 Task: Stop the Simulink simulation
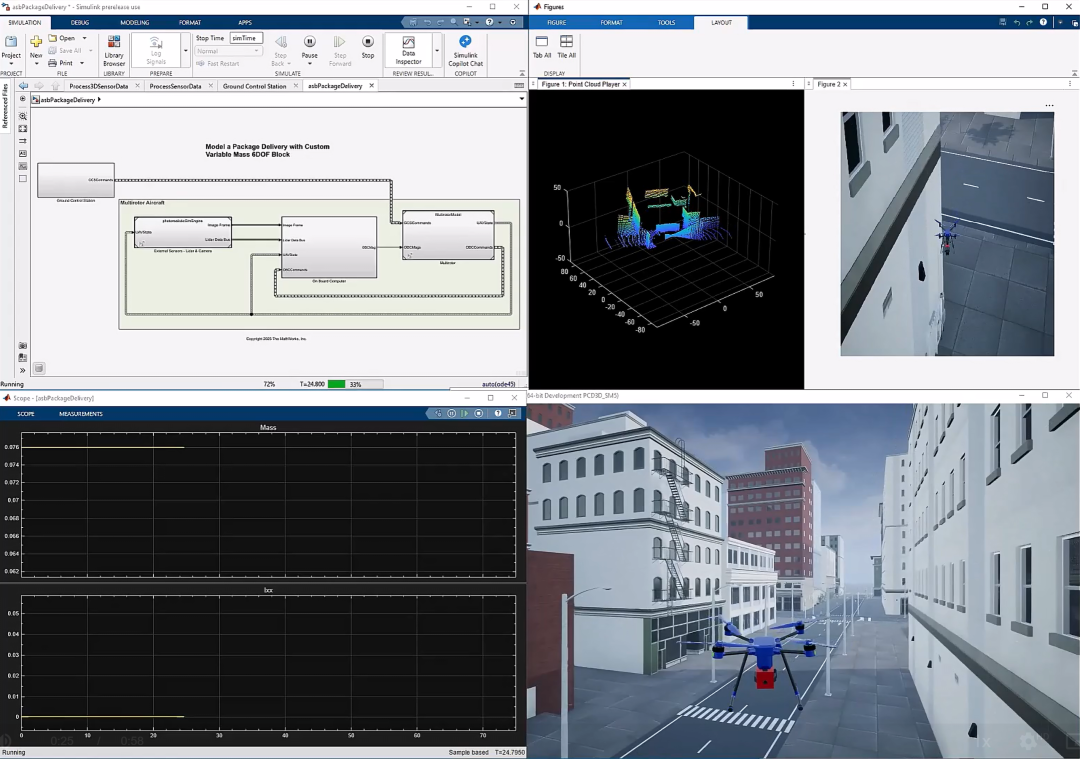[368, 47]
